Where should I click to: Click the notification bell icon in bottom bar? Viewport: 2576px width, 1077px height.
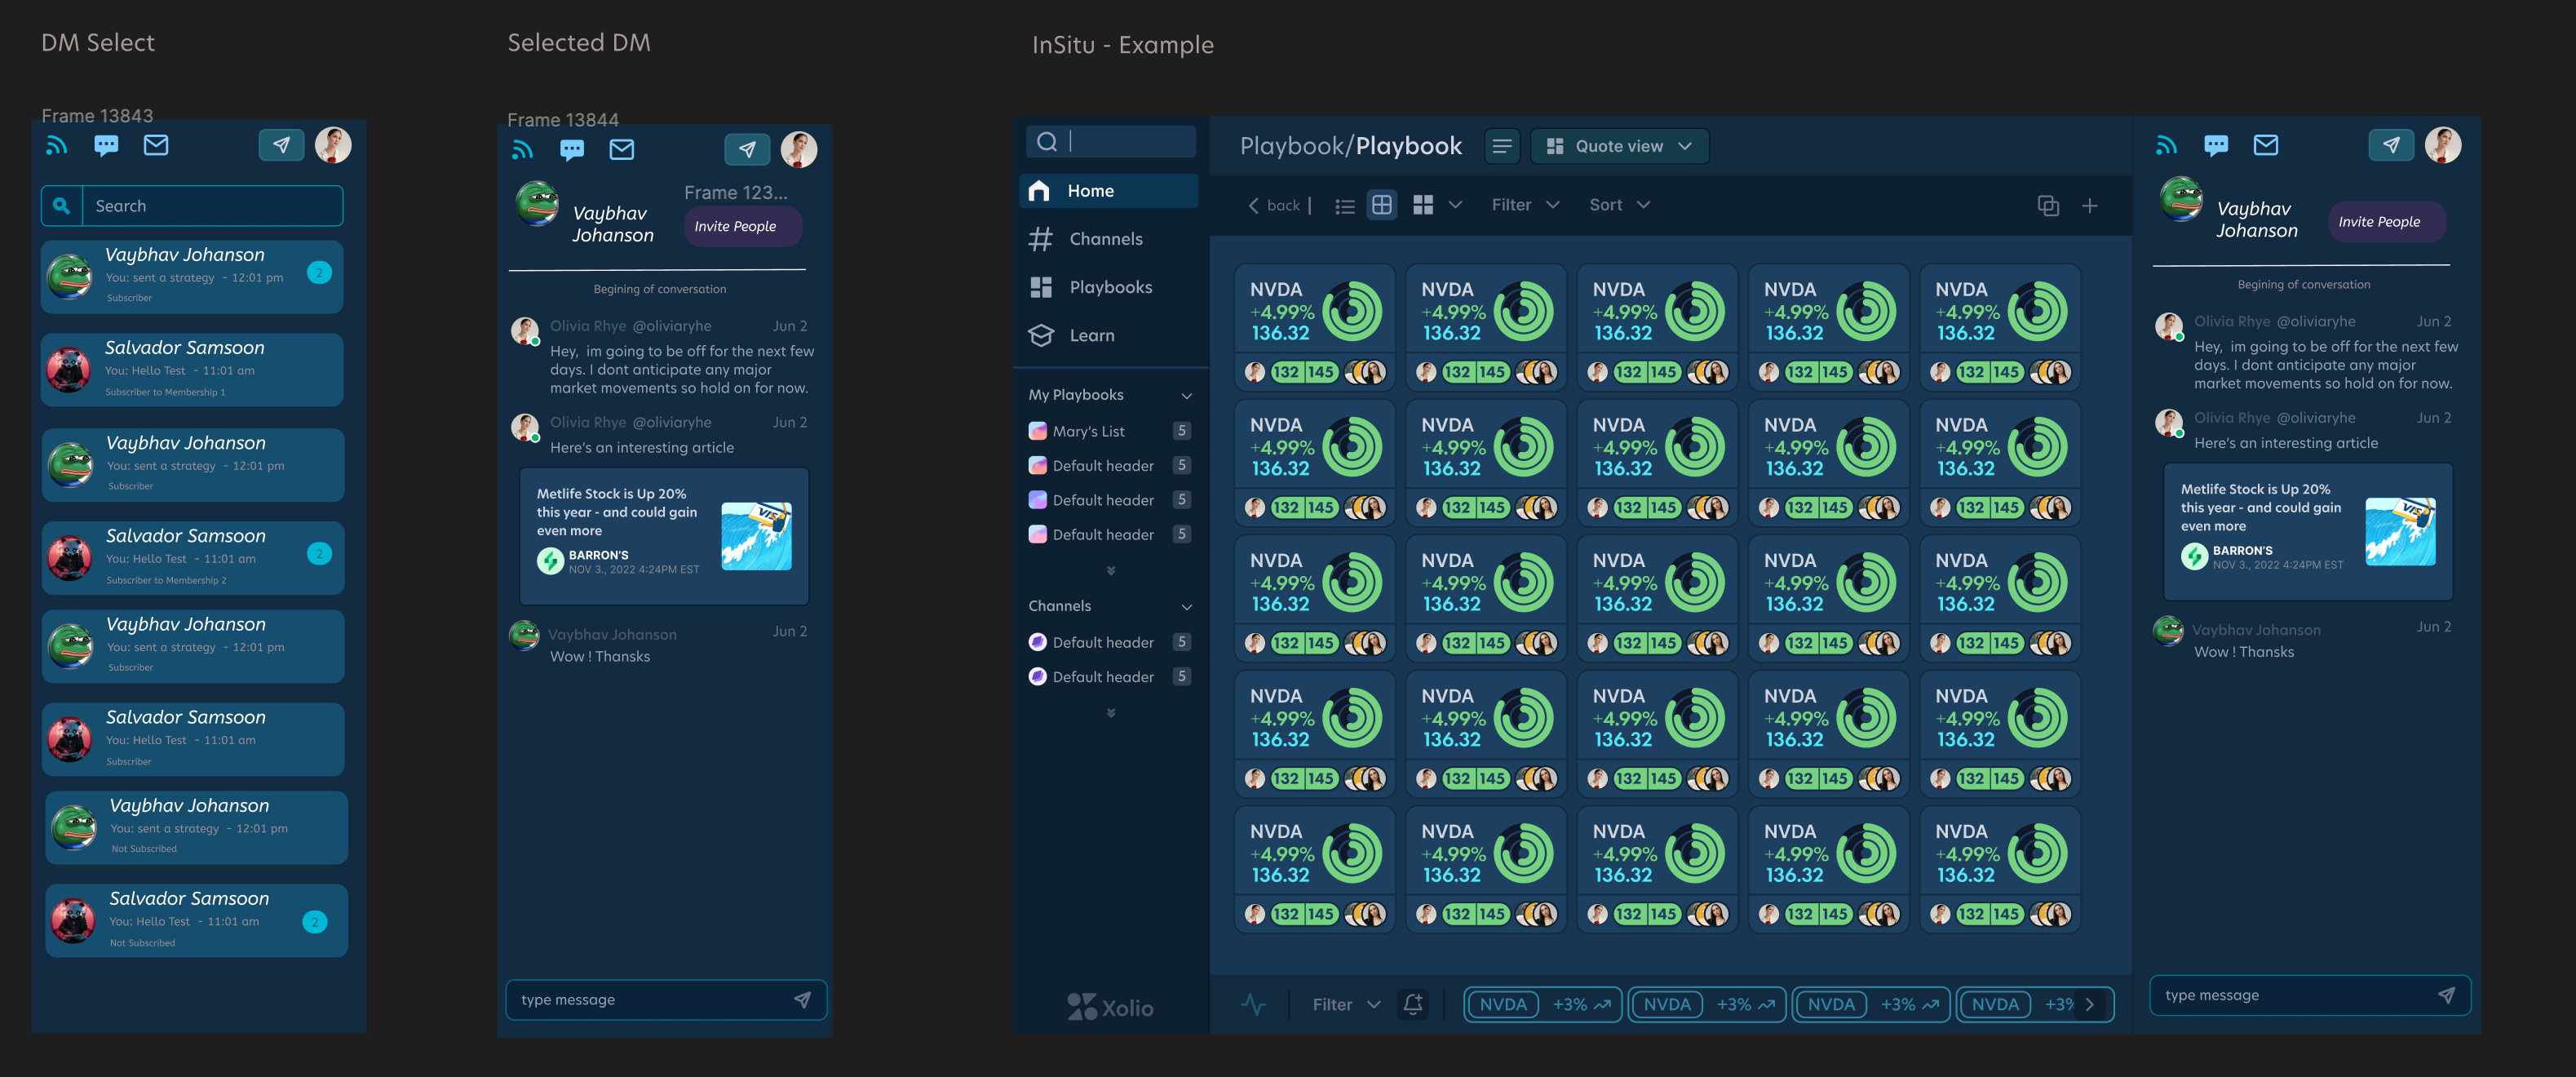(1413, 1004)
